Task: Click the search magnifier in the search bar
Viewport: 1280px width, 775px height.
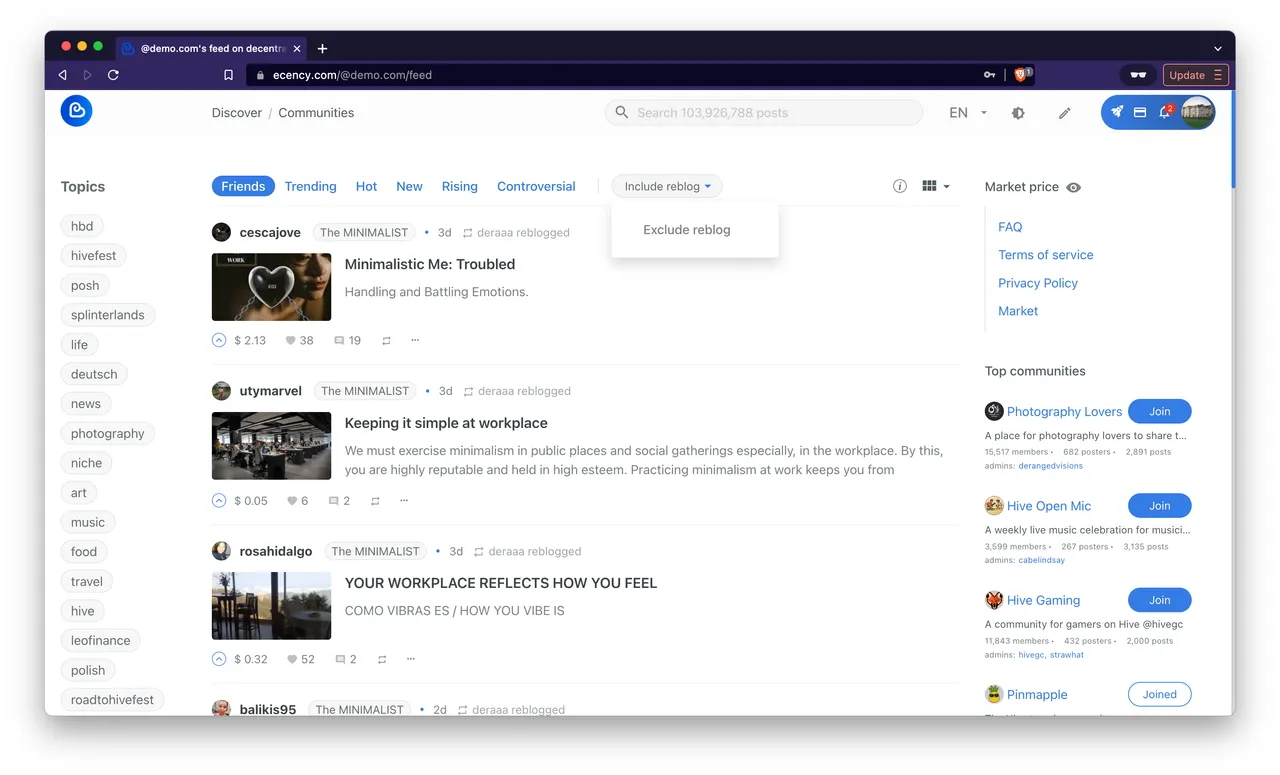Action: pos(621,112)
